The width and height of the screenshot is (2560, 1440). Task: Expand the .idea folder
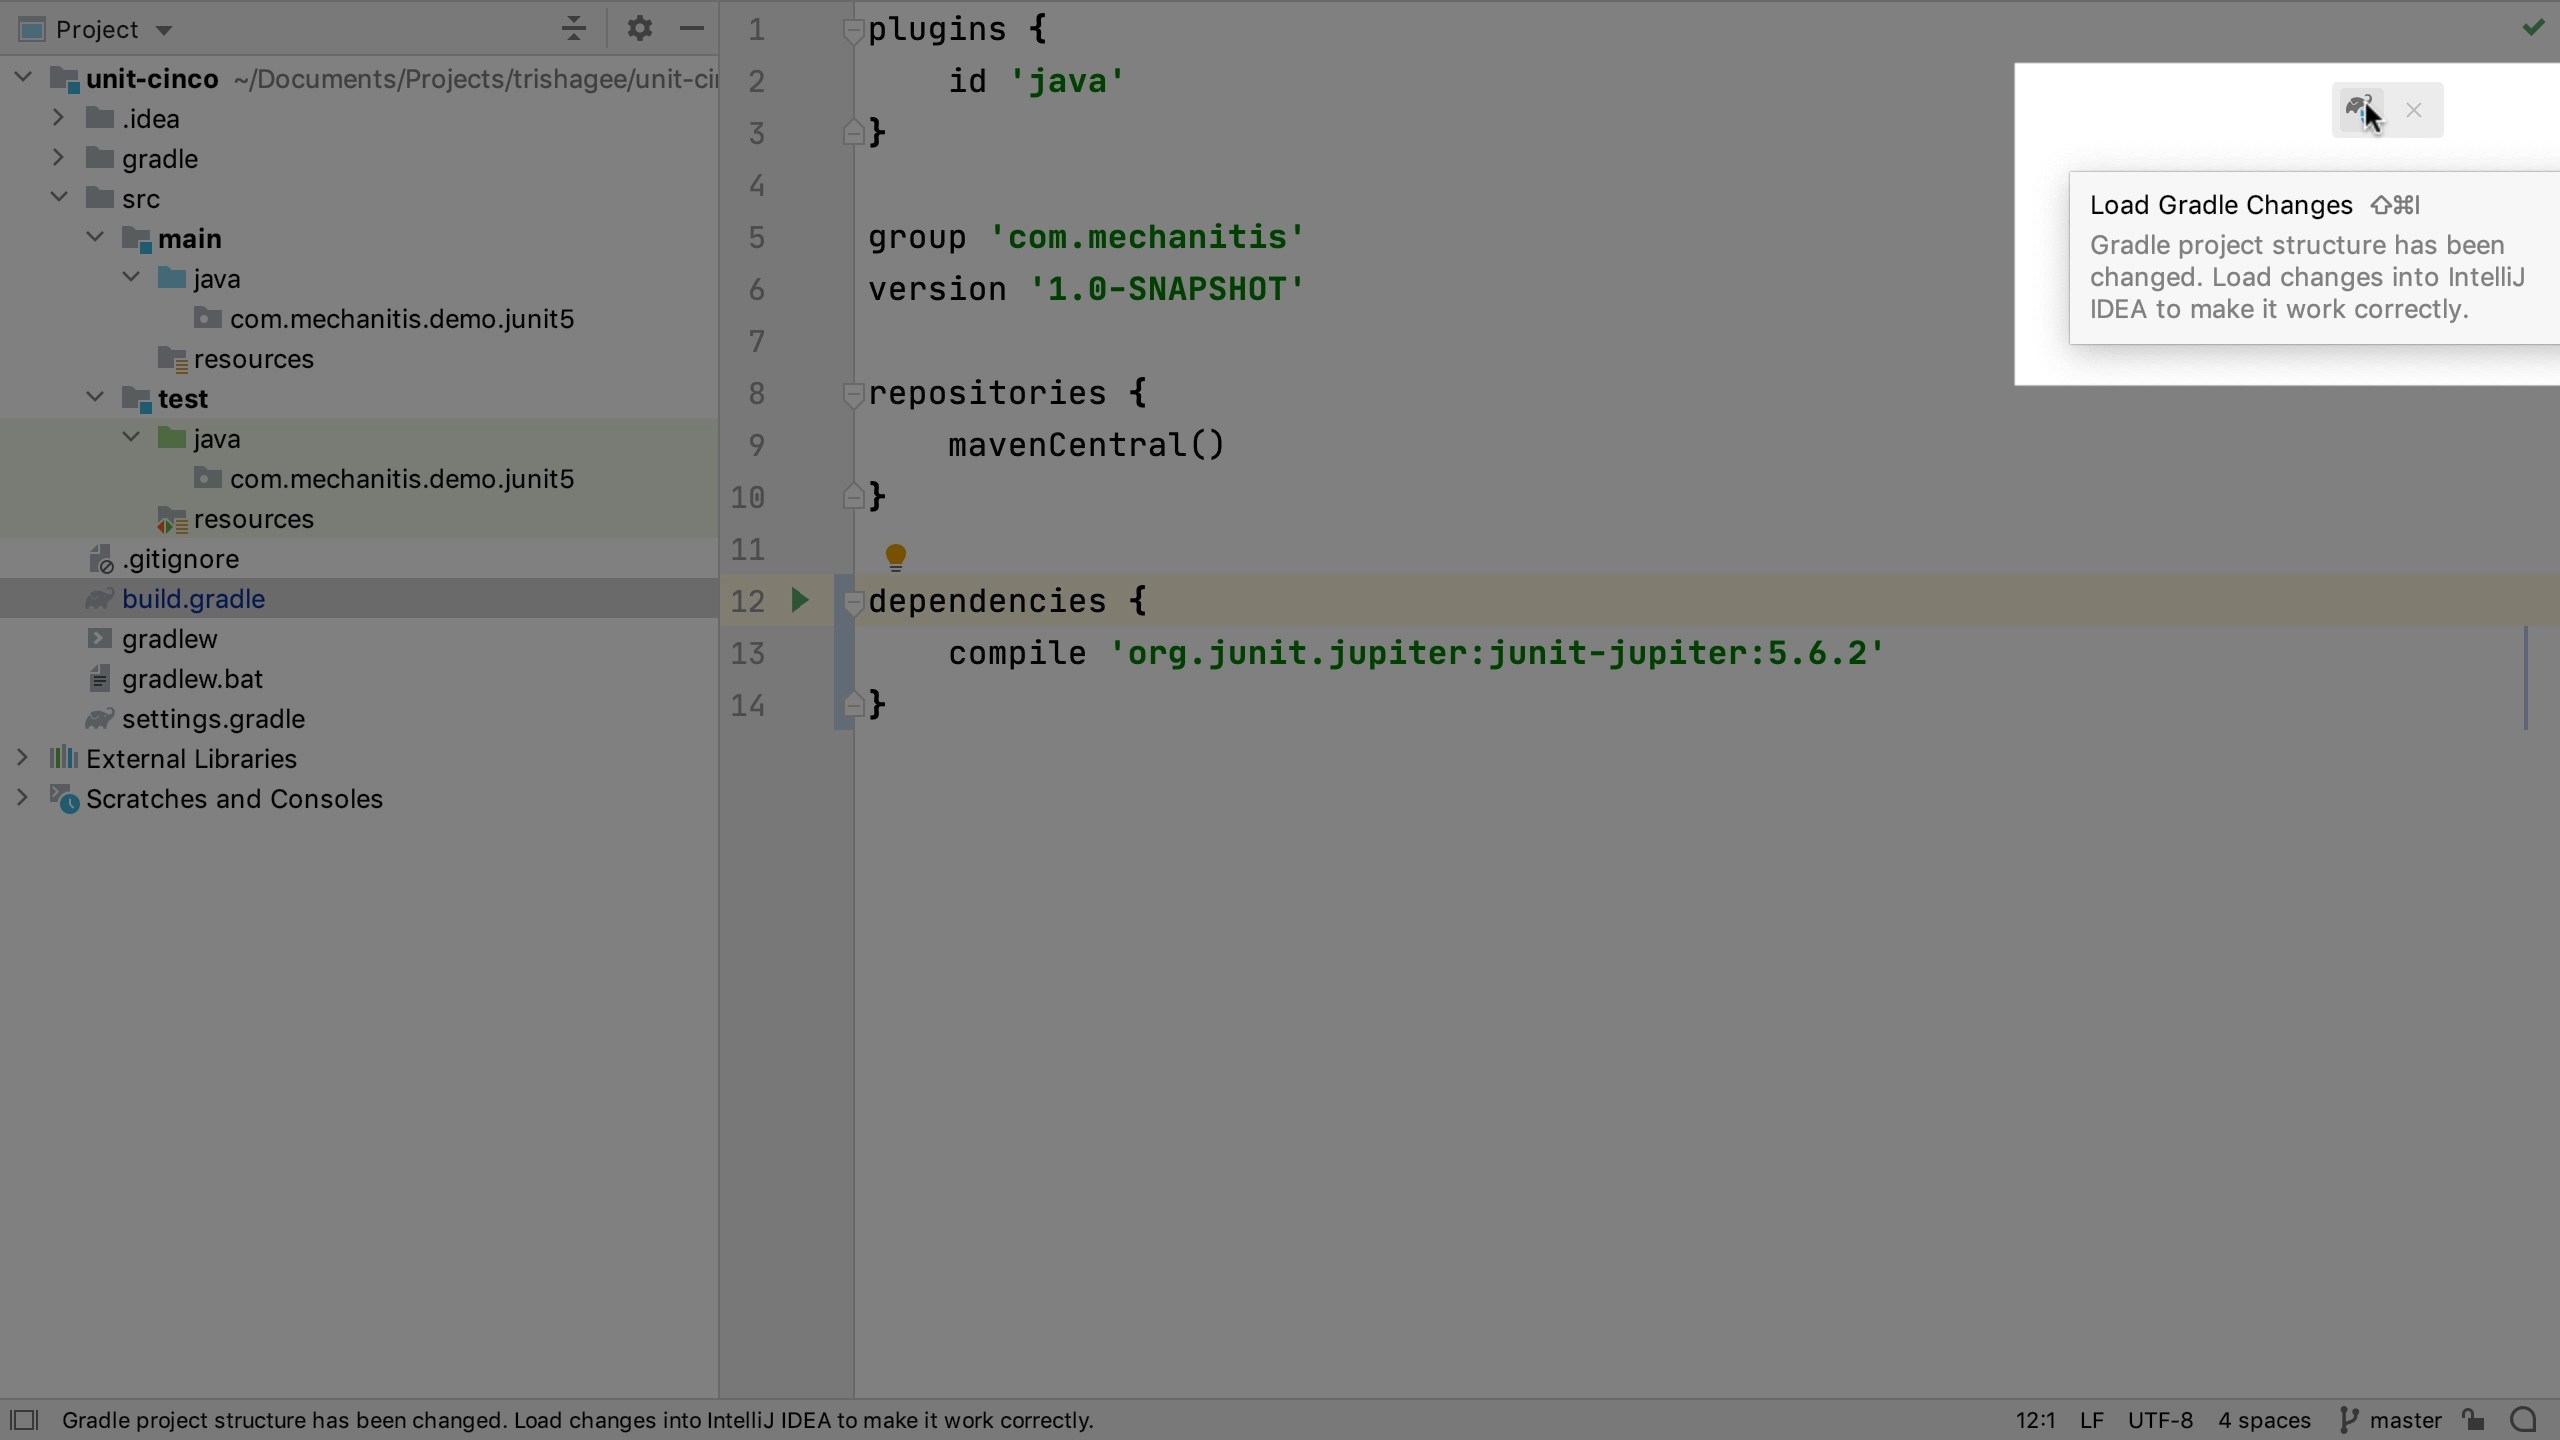57,117
